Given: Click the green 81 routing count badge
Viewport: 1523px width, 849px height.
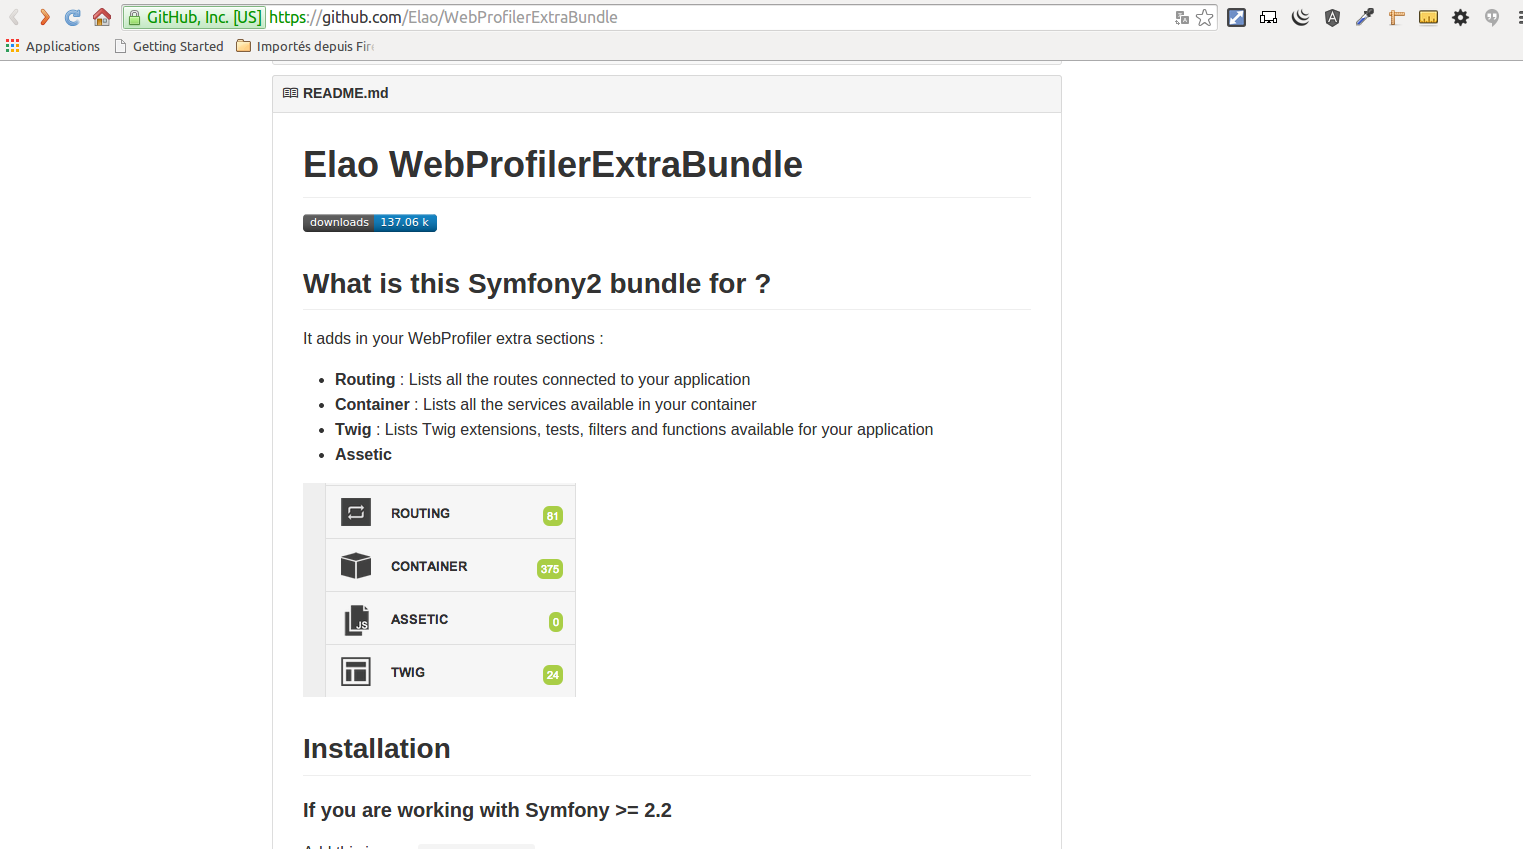Looking at the screenshot, I should pos(553,516).
